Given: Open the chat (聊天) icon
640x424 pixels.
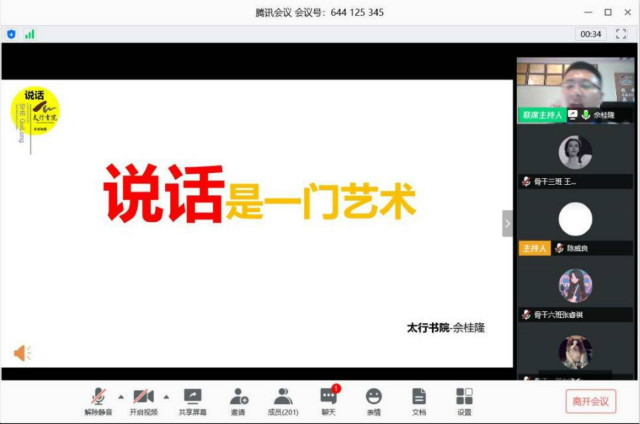Looking at the screenshot, I should pyautogui.click(x=329, y=402).
